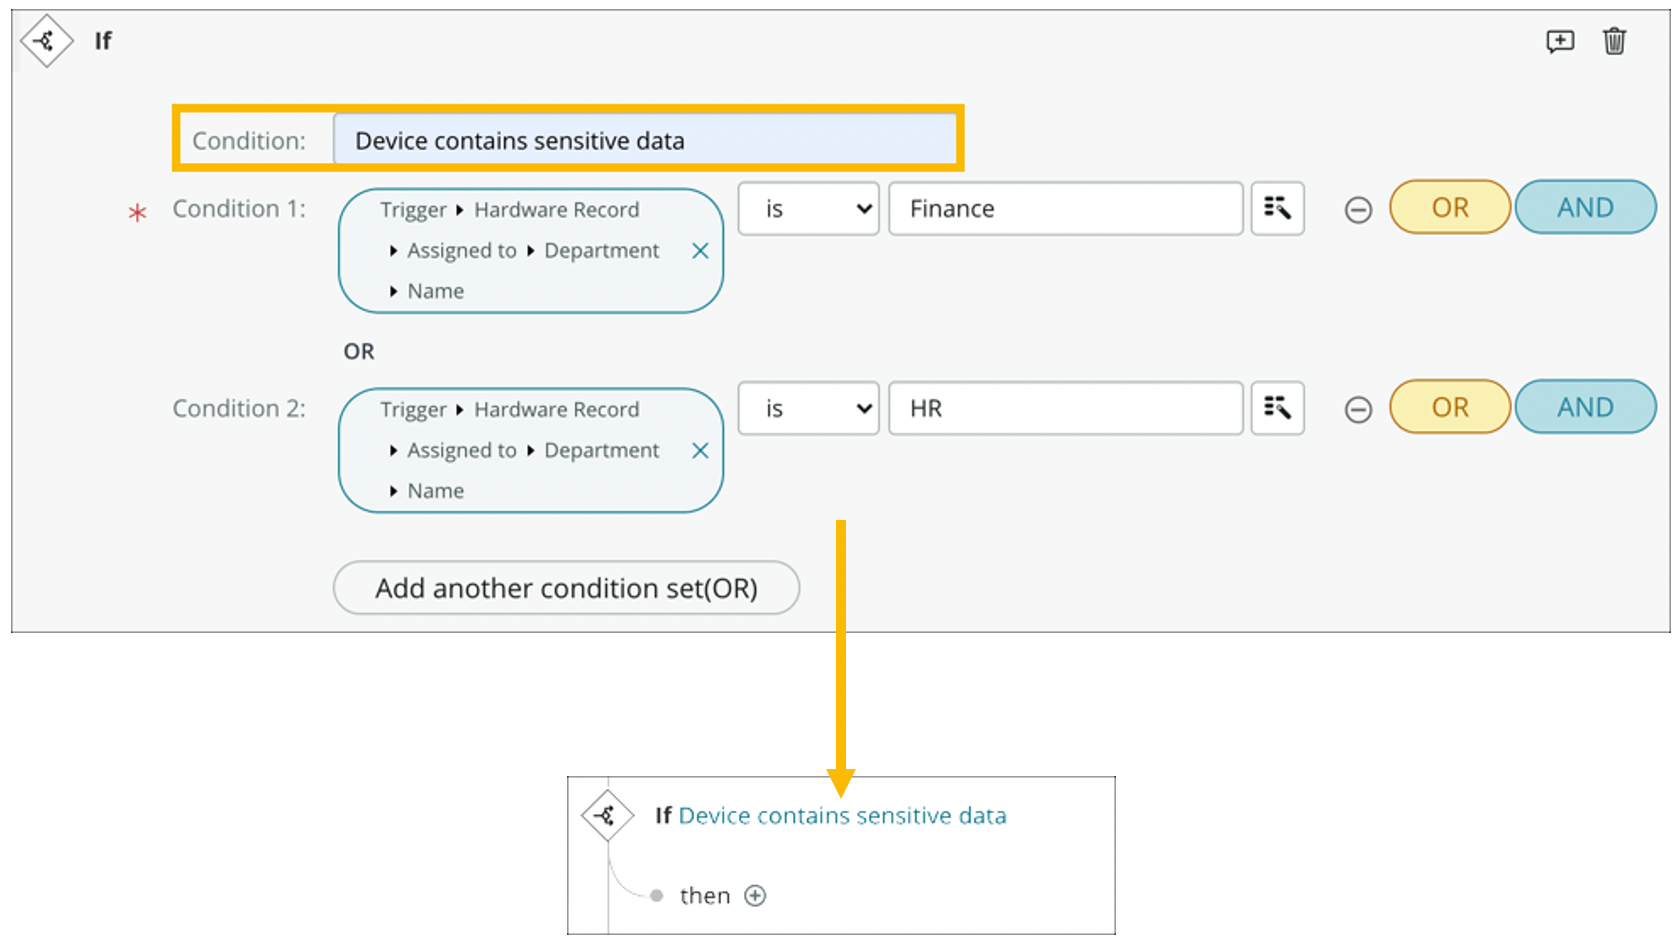The width and height of the screenshot is (1678, 950).
Task: Edit the HR value input field
Action: point(1063,408)
